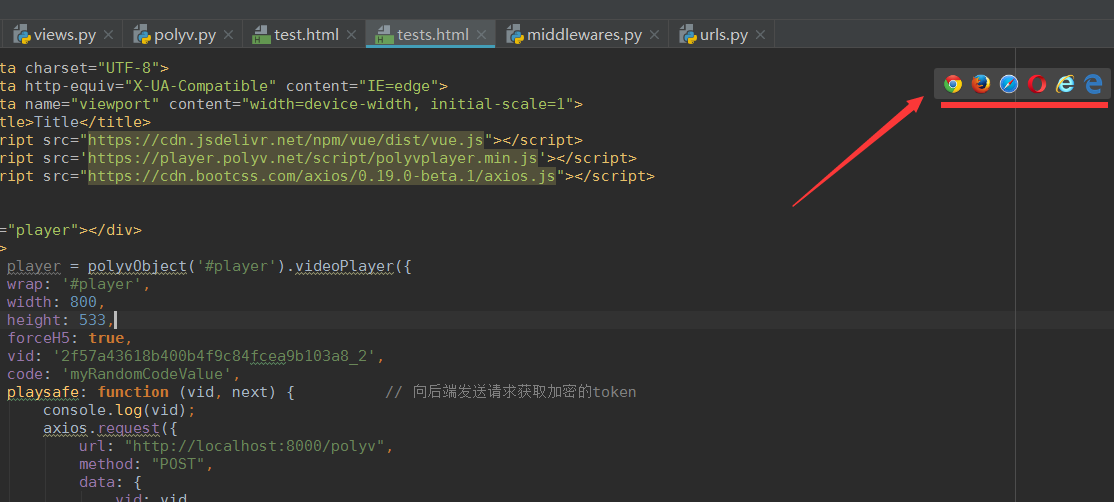1114x502 pixels.
Task: Click the Python file icon on urls.py tab
Action: tap(688, 34)
